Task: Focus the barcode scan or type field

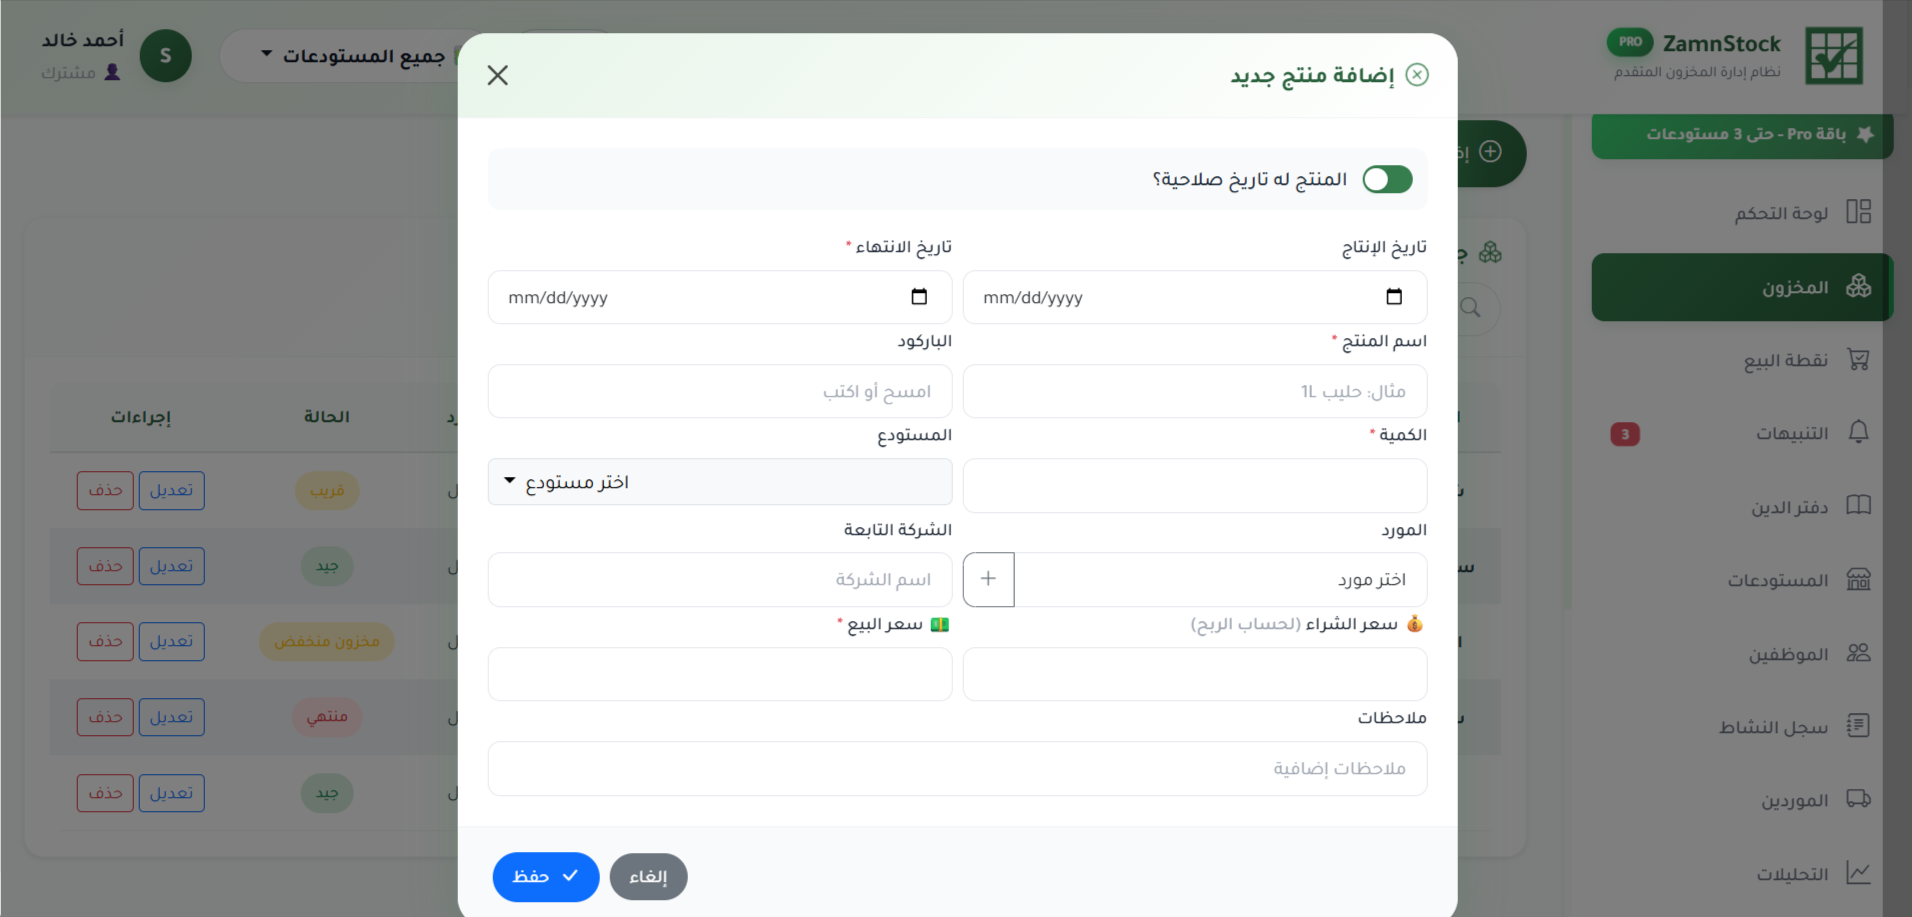Action: (720, 391)
